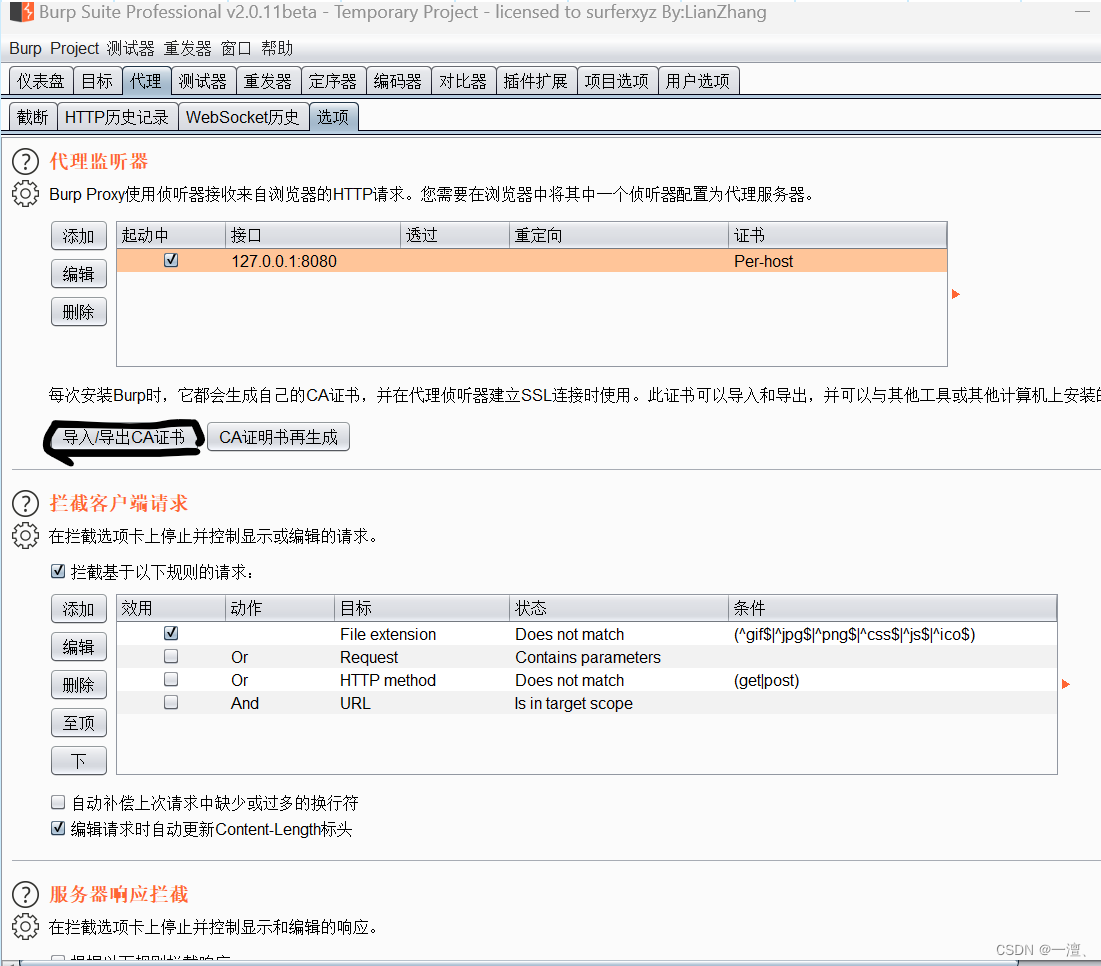Select the 代理 tab

coord(146,81)
